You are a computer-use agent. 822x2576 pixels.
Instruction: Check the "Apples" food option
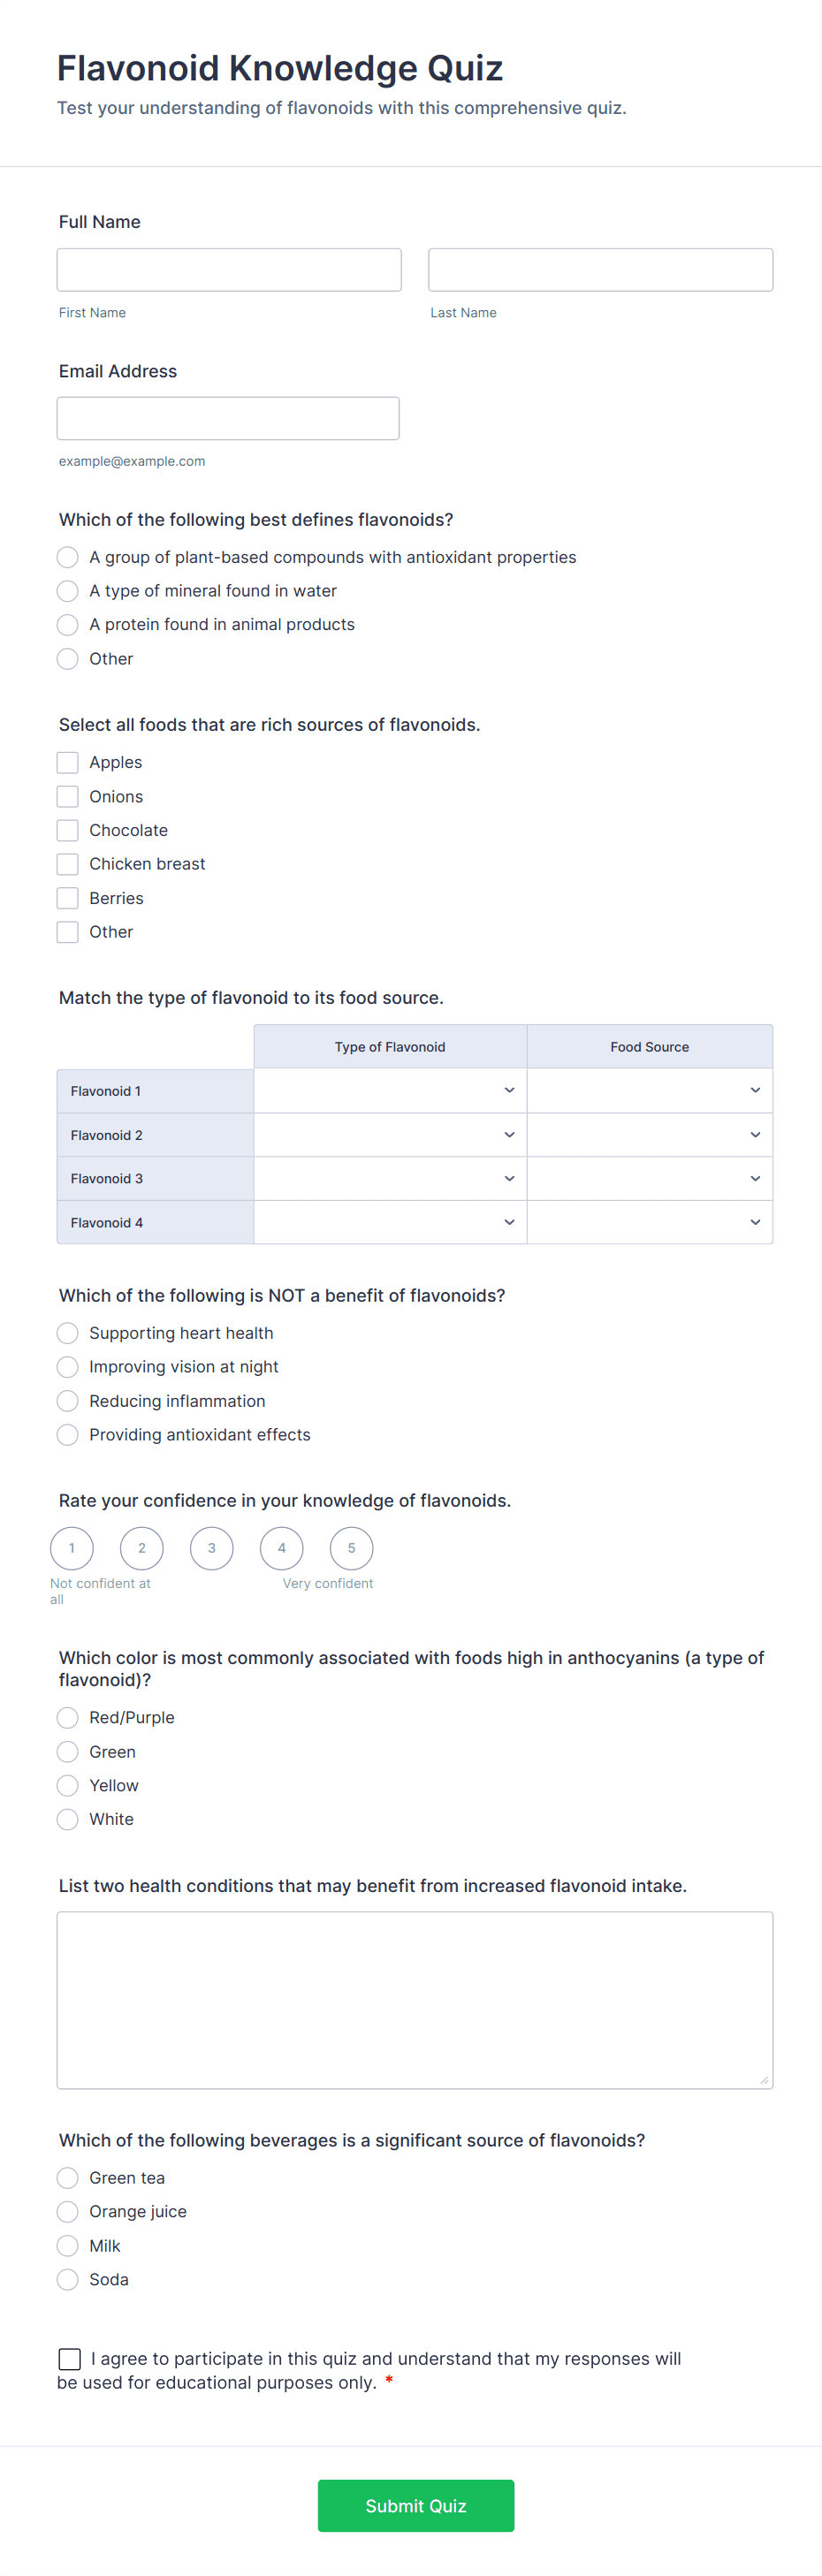(x=67, y=762)
